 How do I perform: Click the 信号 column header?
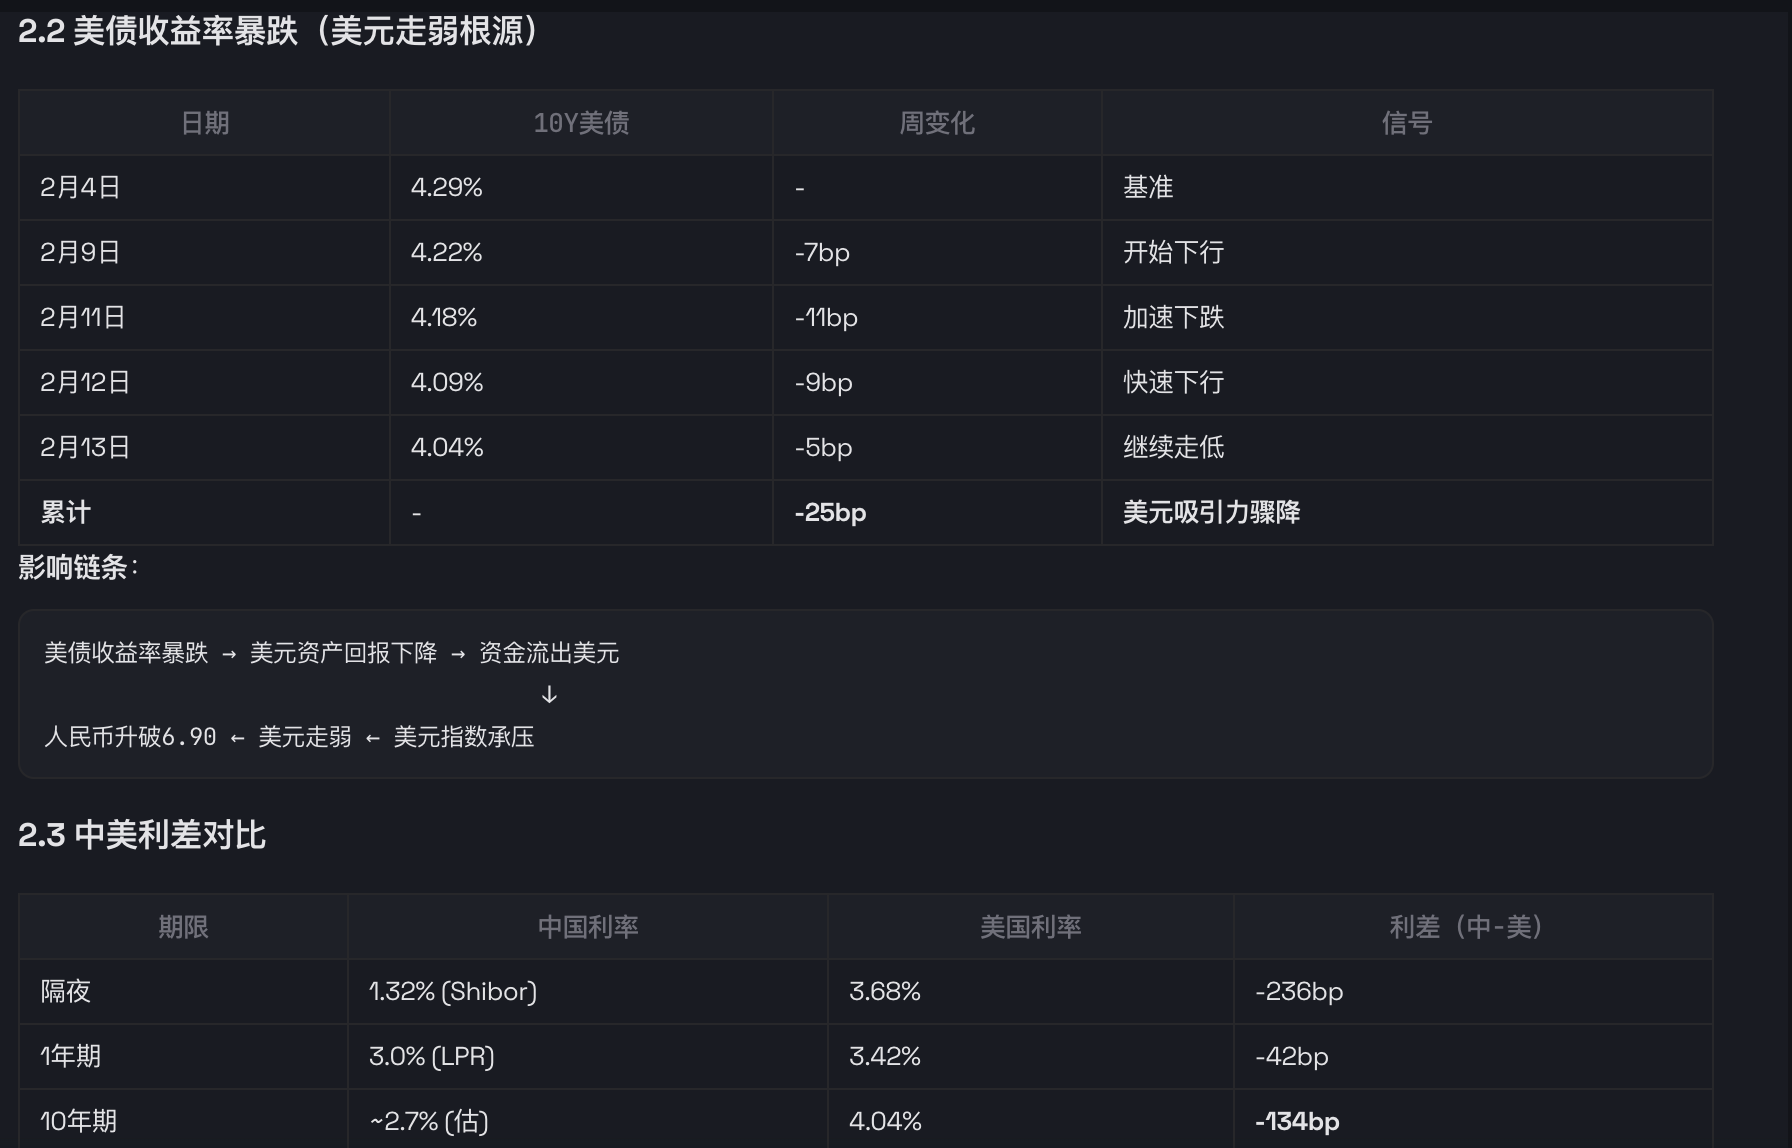click(1407, 123)
